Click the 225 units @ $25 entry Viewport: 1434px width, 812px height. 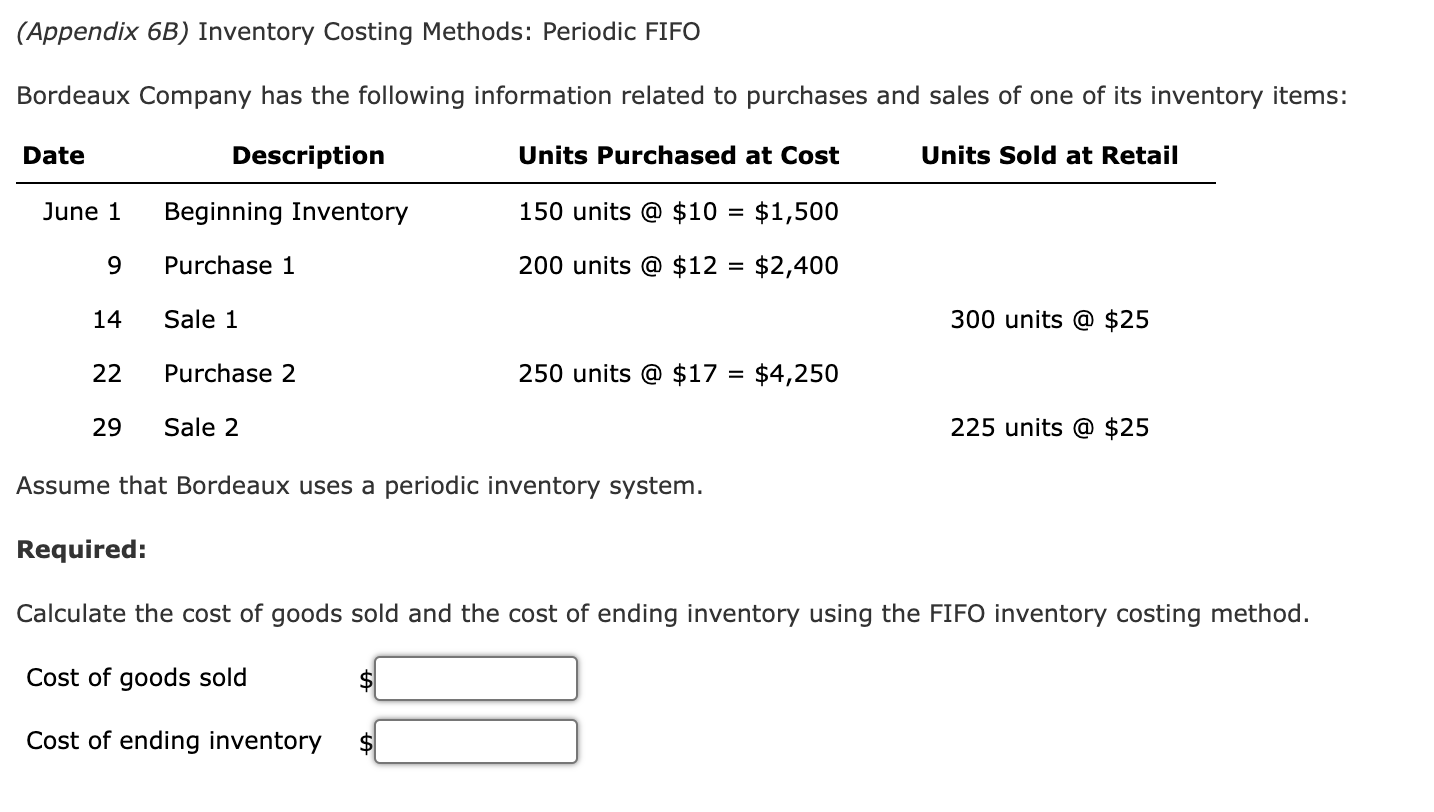click(x=1049, y=427)
